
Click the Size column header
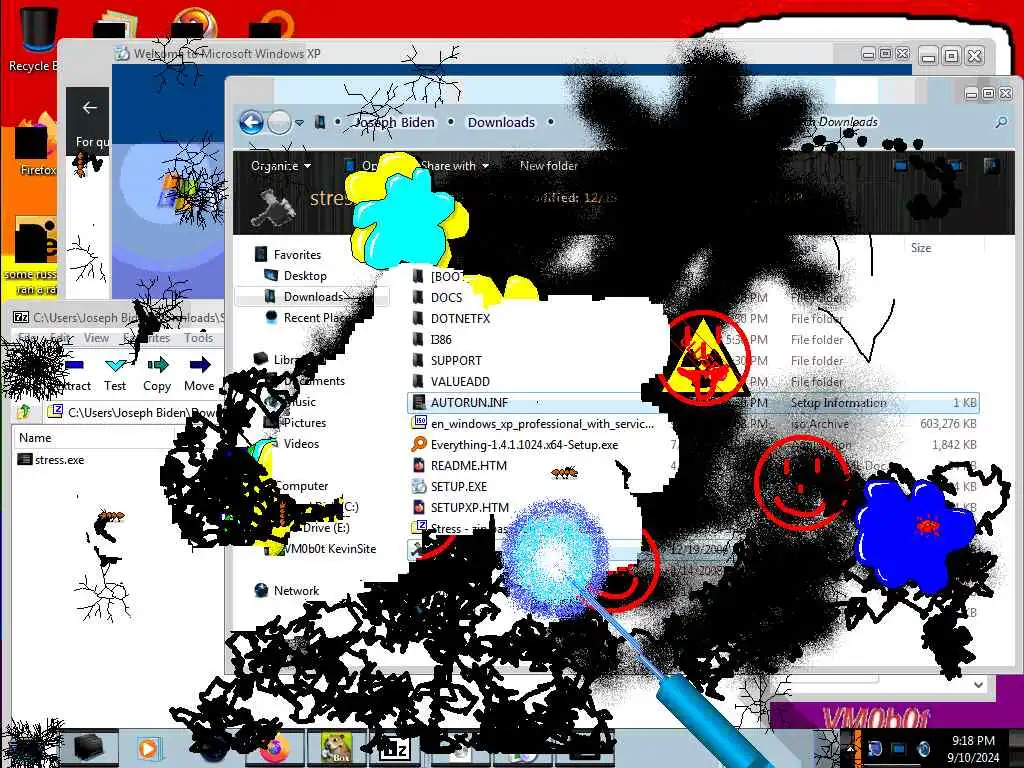click(x=921, y=248)
